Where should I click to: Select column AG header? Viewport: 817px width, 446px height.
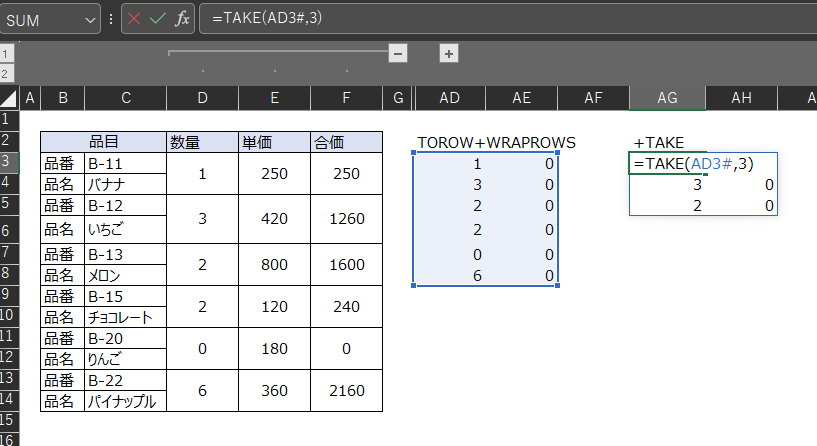667,98
